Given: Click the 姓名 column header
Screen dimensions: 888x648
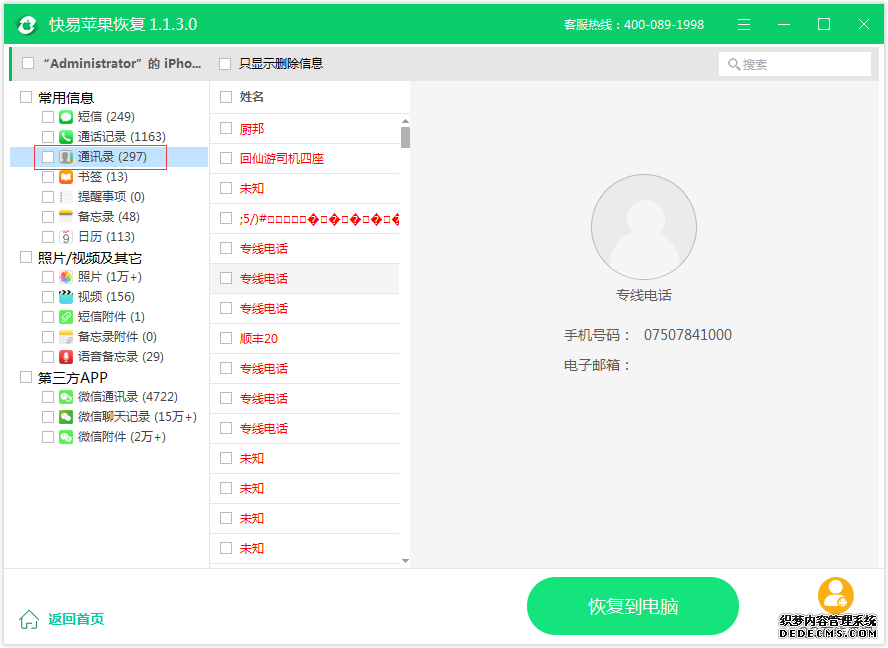Looking at the screenshot, I should [x=252, y=97].
